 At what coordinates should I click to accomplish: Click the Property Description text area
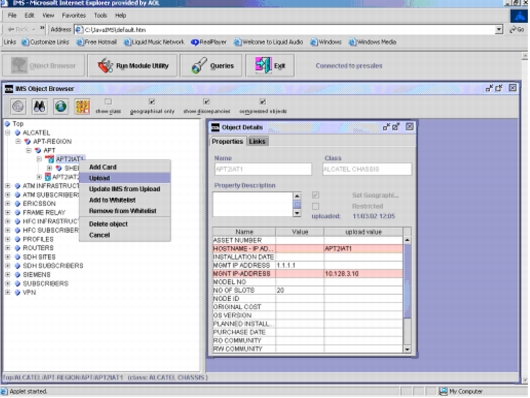[x=252, y=204]
